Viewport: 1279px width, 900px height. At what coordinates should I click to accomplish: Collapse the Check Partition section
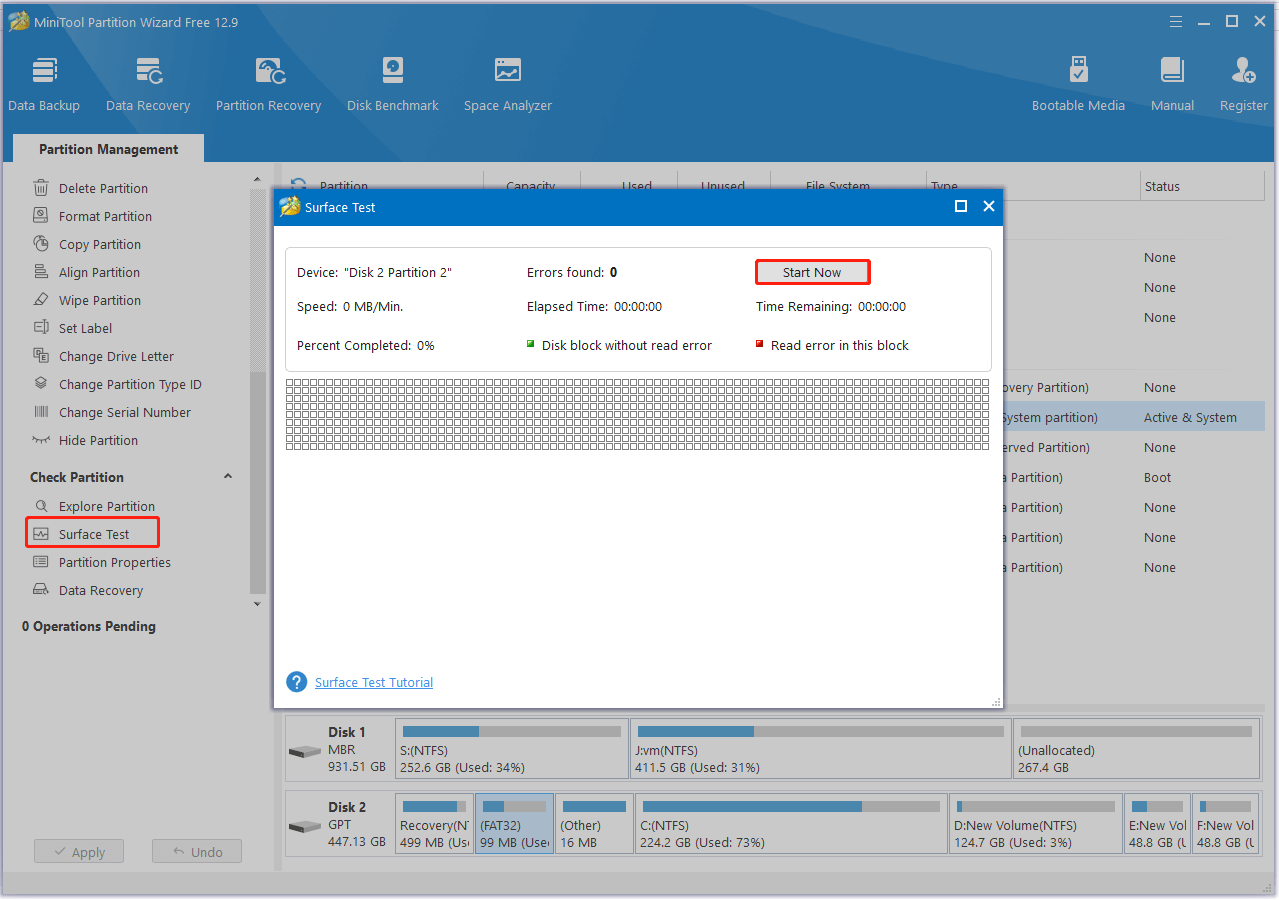coord(228,477)
